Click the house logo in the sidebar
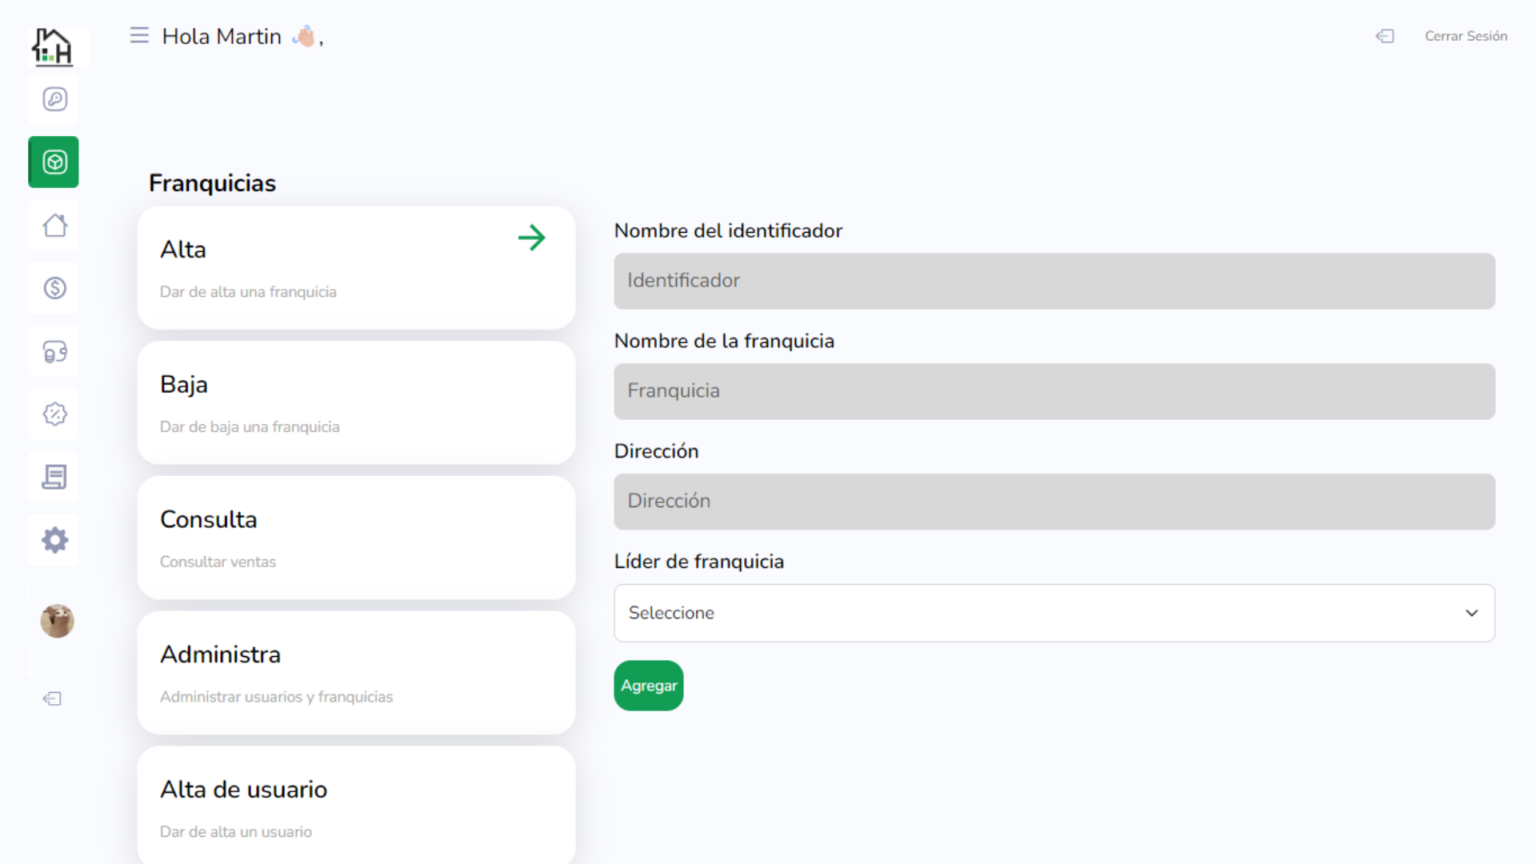Image resolution: width=1536 pixels, height=864 pixels. (x=52, y=46)
